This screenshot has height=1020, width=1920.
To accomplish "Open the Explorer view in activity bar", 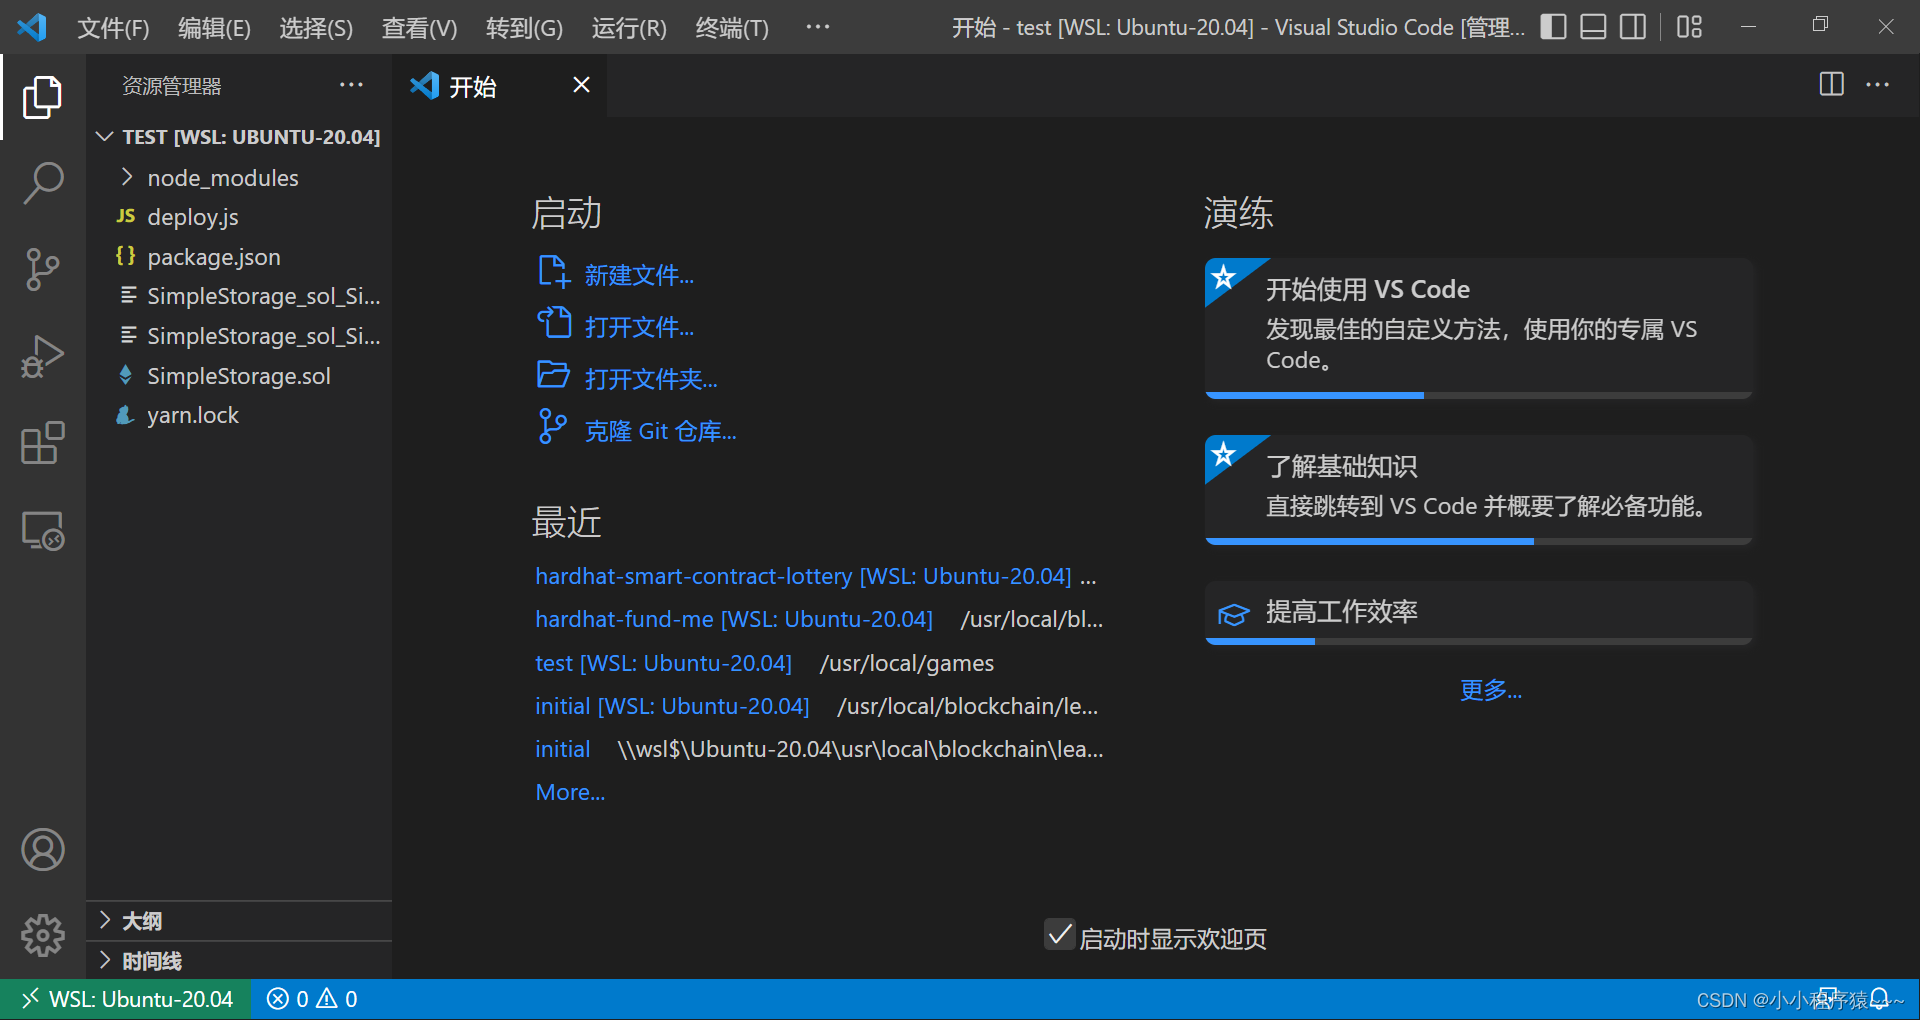I will pos(42,97).
